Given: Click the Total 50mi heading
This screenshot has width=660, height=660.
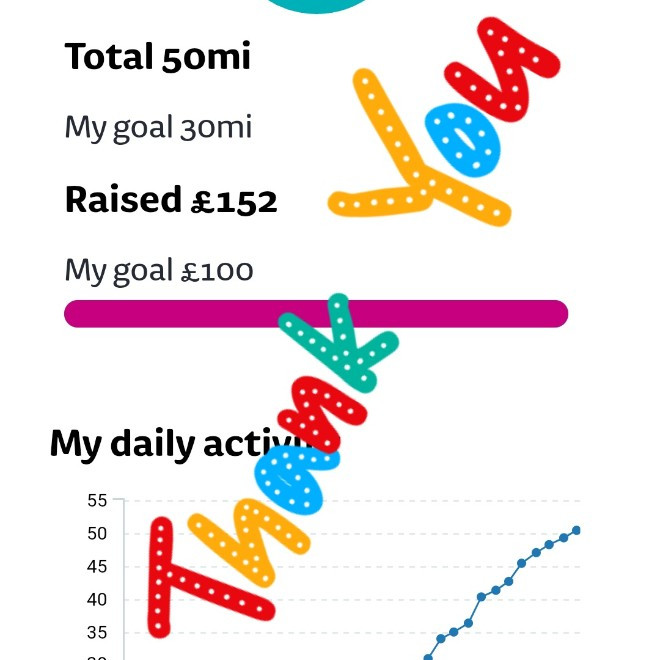Looking at the screenshot, I should 157,57.
